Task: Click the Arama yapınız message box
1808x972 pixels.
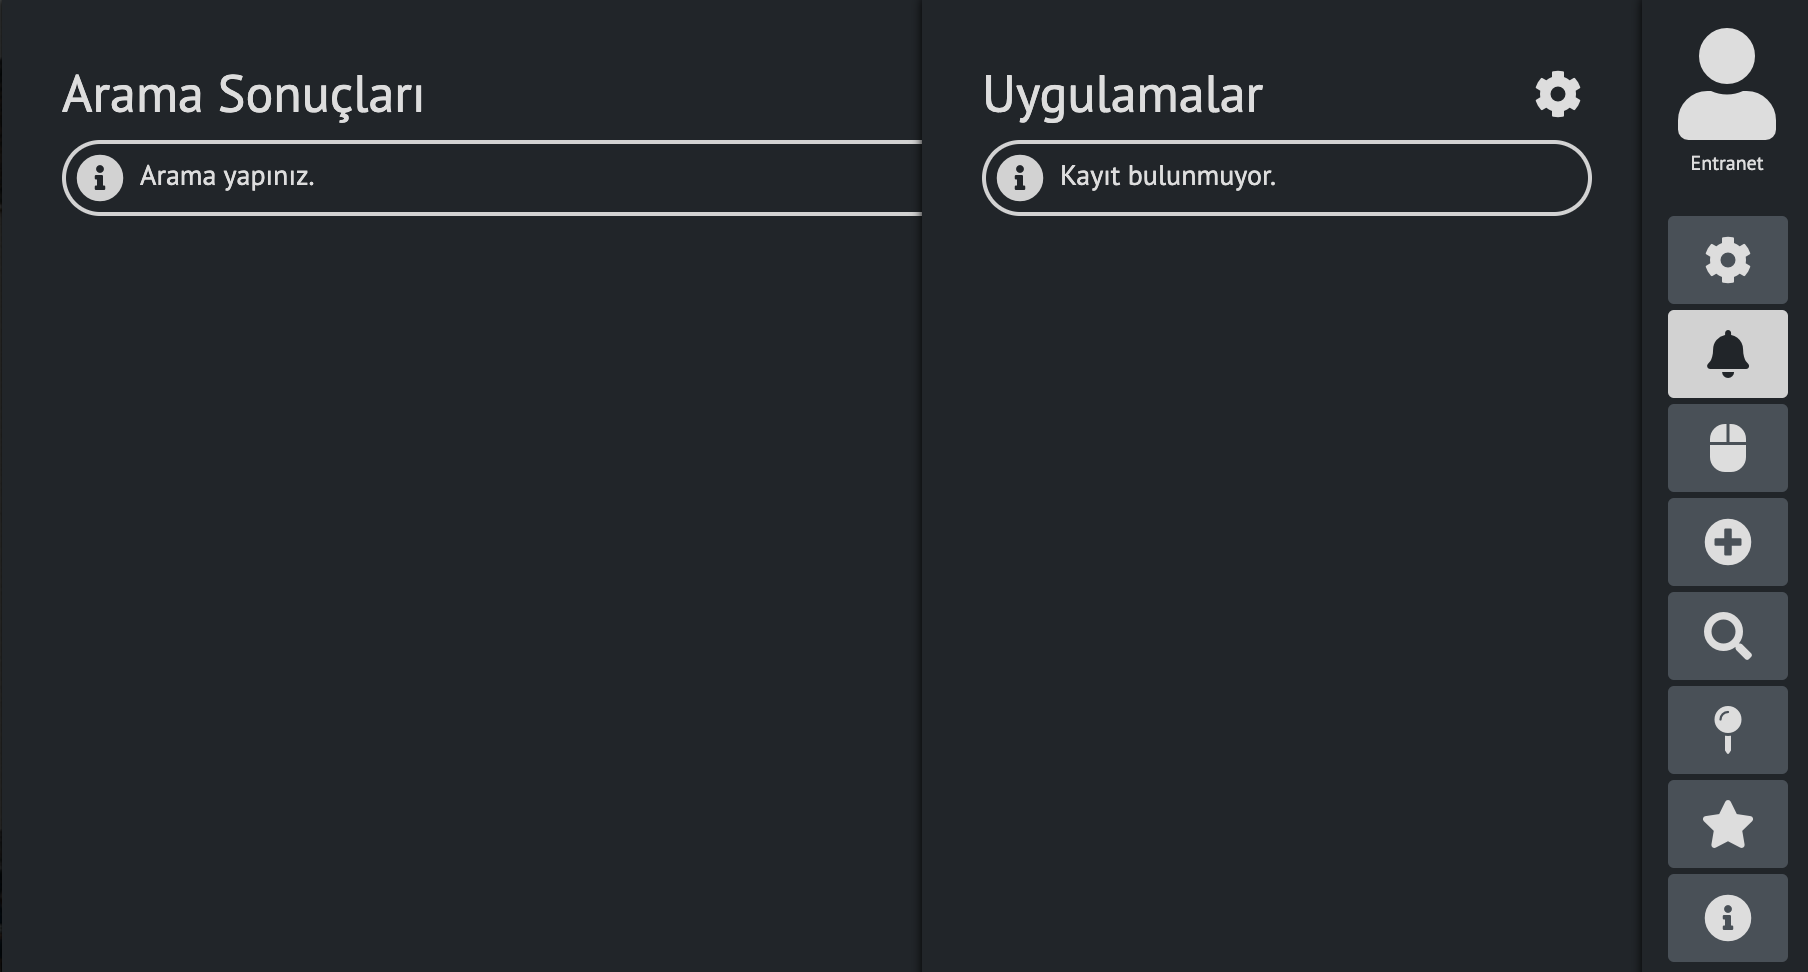Action: [x=492, y=178]
